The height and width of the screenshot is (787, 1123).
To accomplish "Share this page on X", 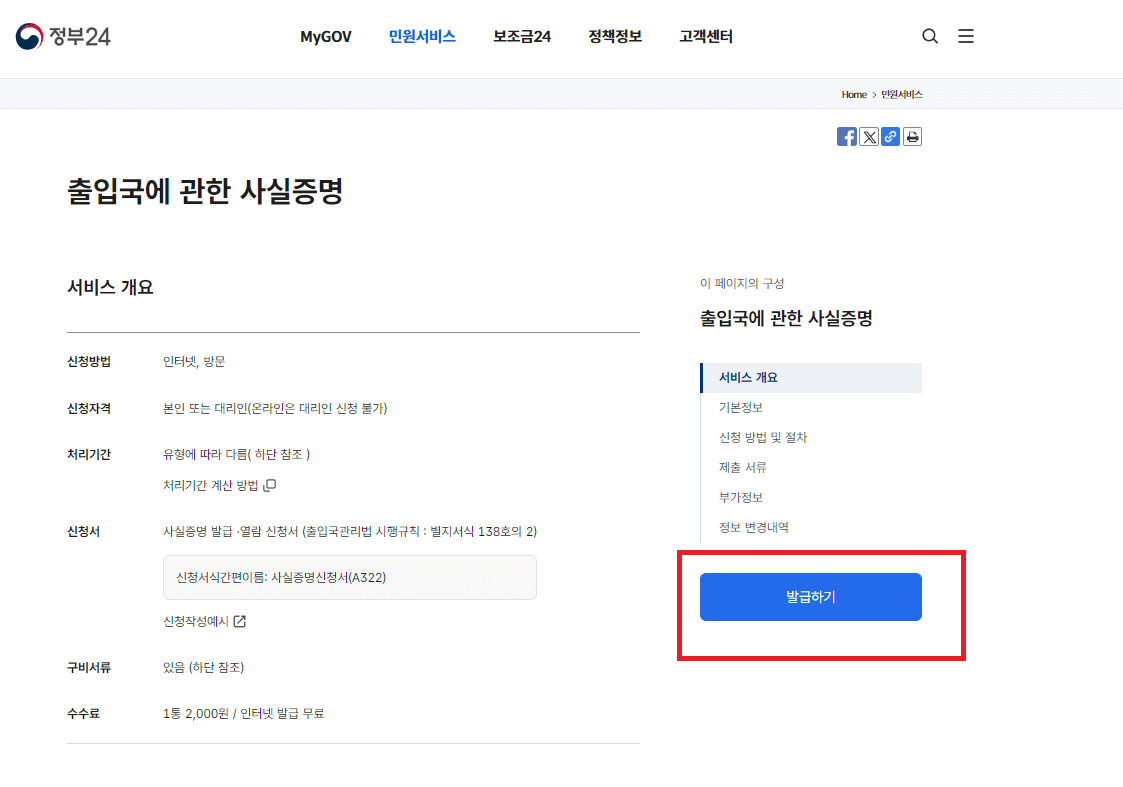I will coord(868,136).
